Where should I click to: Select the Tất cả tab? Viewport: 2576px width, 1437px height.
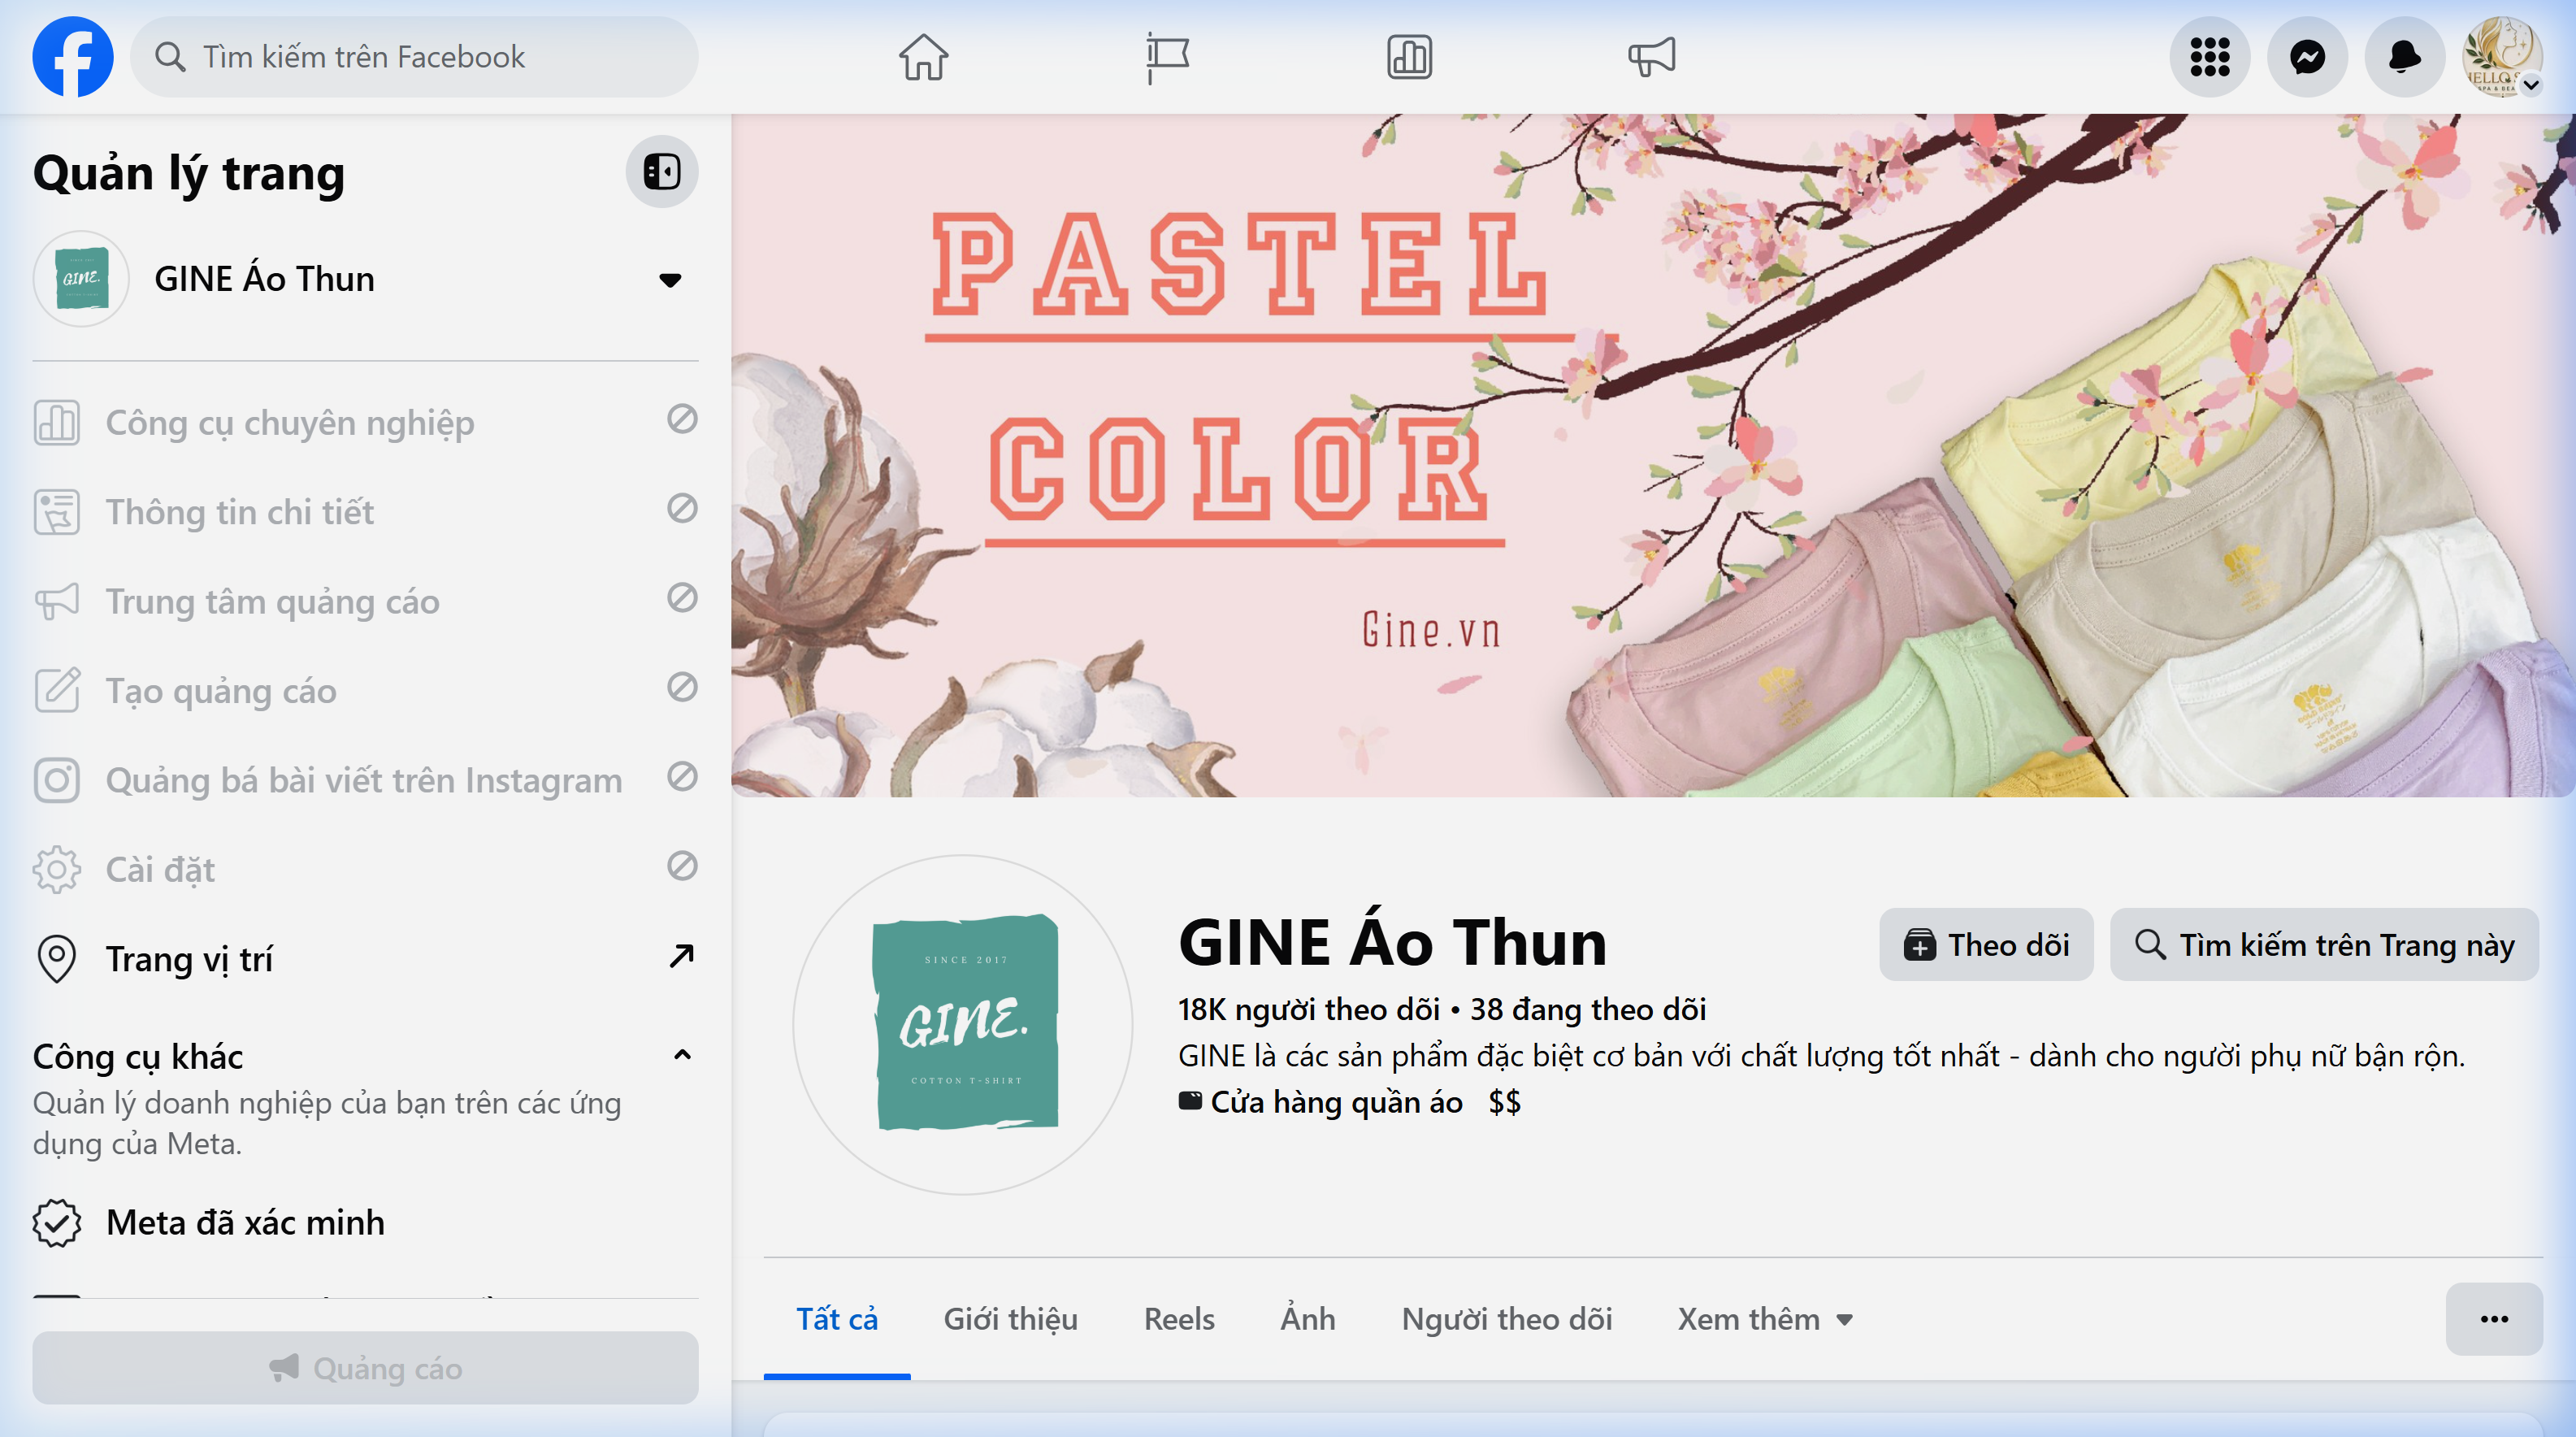[837, 1319]
